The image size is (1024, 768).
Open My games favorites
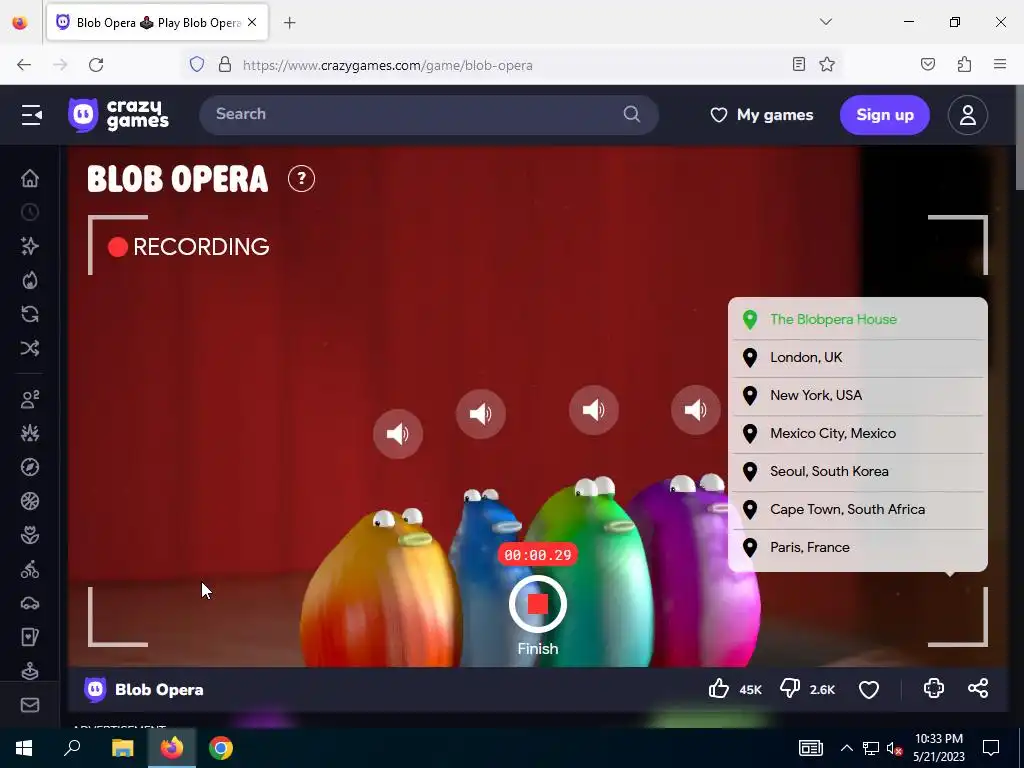(761, 115)
